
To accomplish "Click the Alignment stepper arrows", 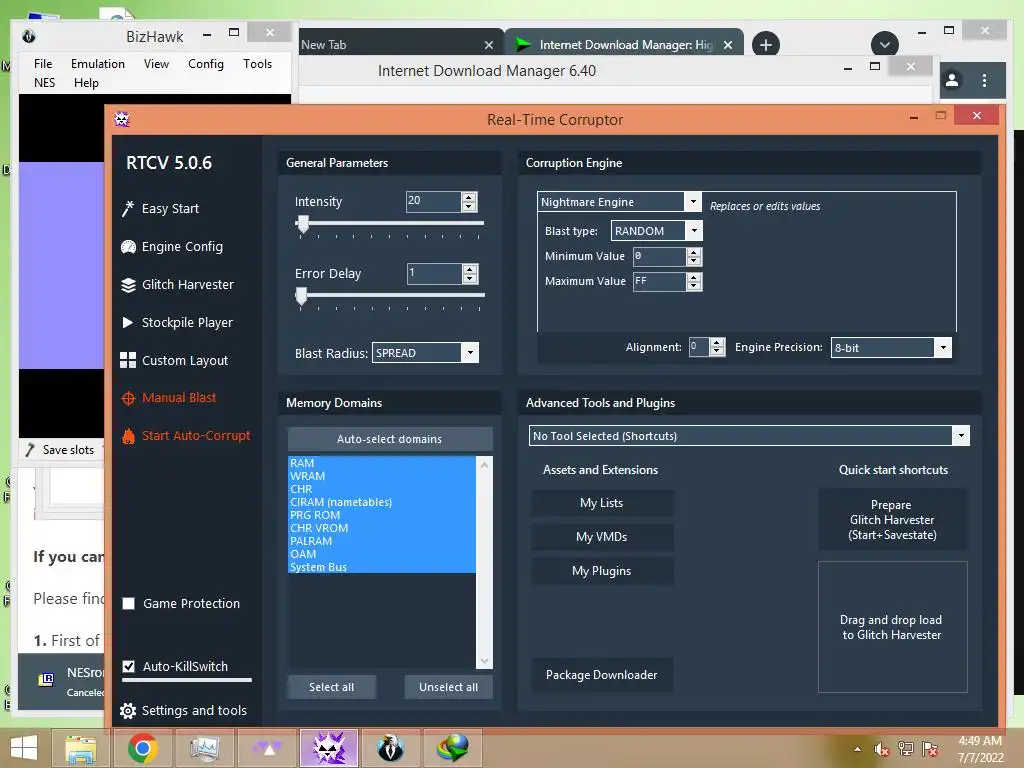I will tap(717, 347).
